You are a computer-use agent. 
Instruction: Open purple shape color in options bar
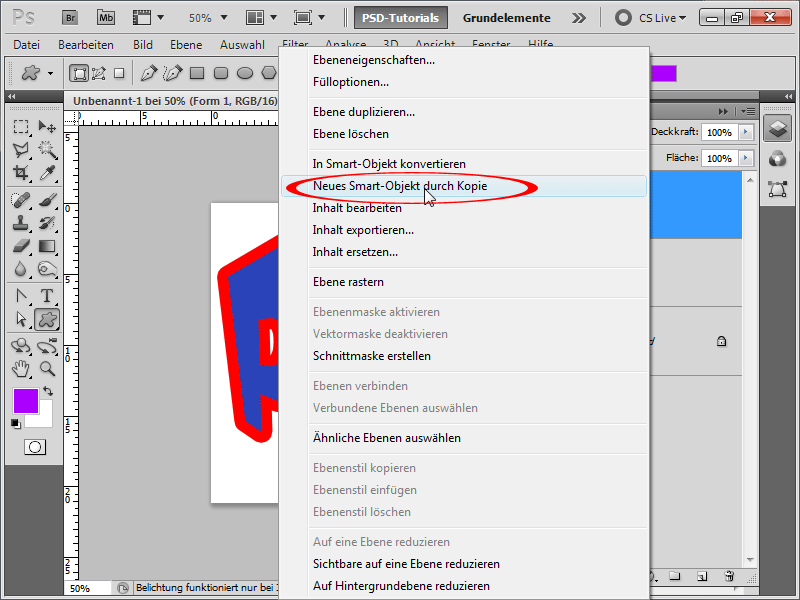[664, 73]
